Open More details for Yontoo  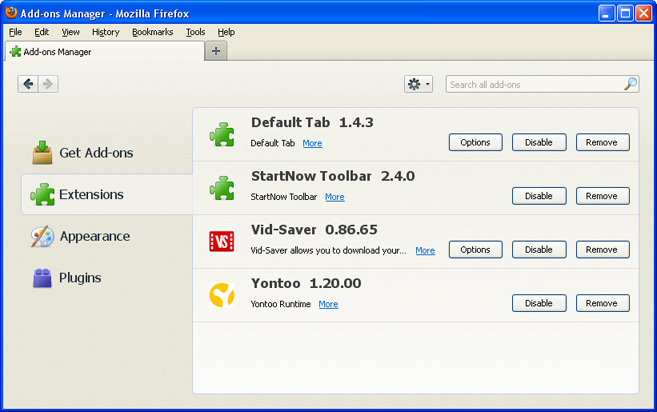coord(328,304)
